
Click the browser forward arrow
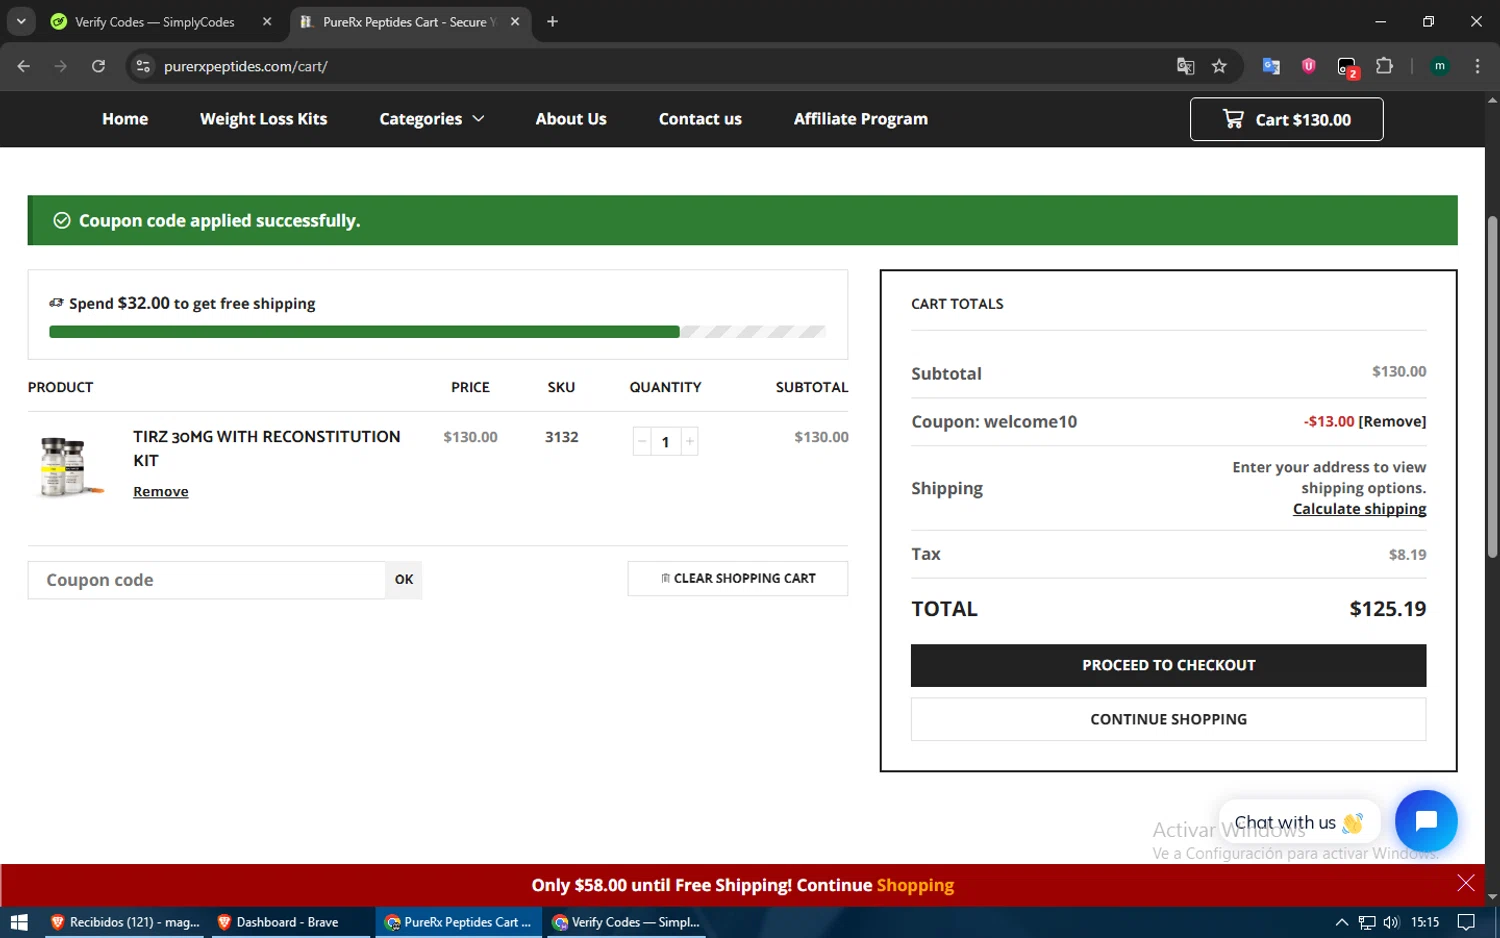tap(61, 66)
